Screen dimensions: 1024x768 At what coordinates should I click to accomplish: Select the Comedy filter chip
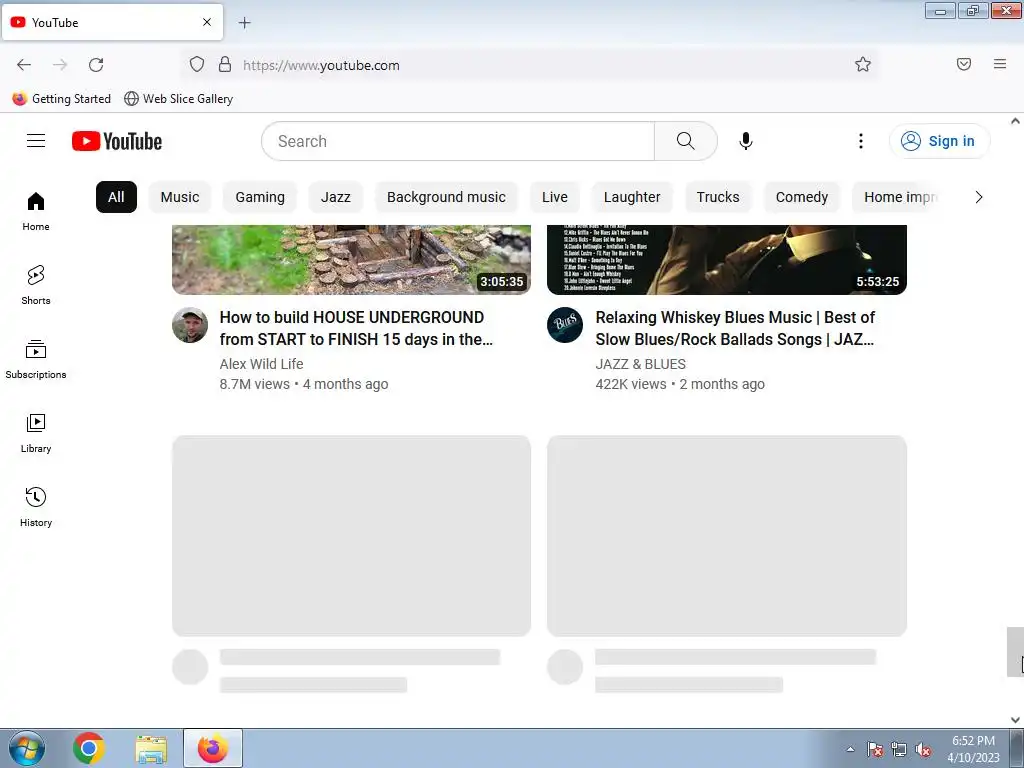(x=801, y=197)
